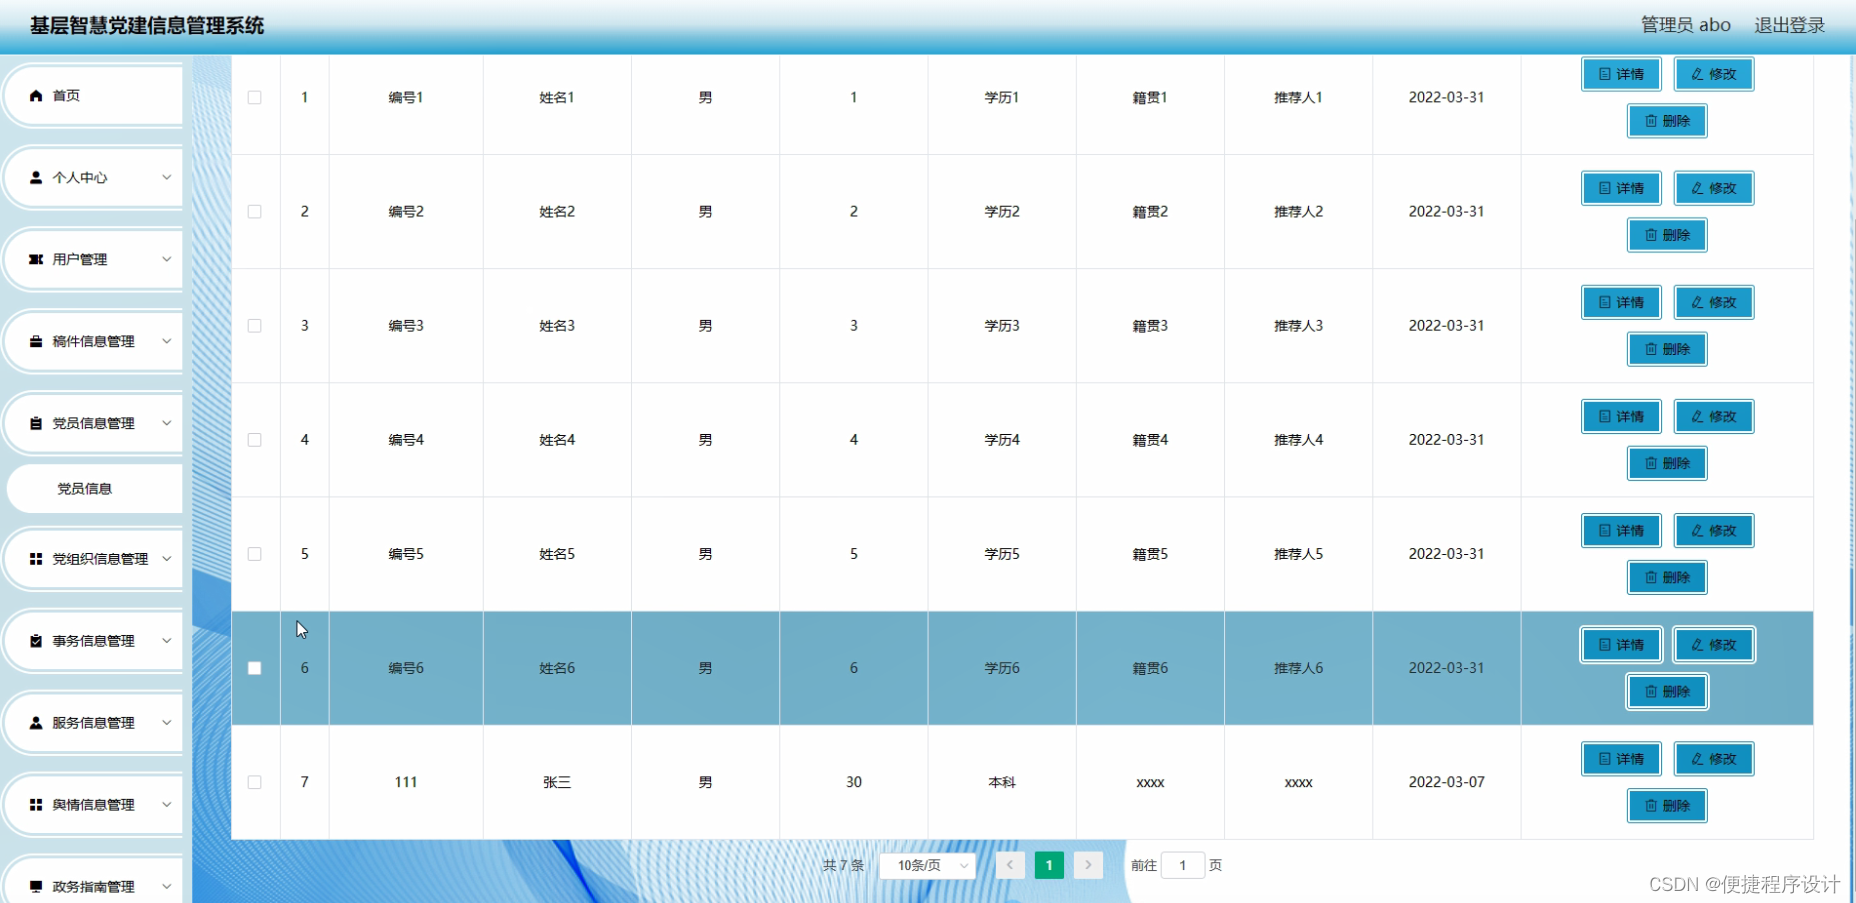Select the 党组织信息管理 grid icon
Screen dimensions: 1856x903
pos(37,558)
